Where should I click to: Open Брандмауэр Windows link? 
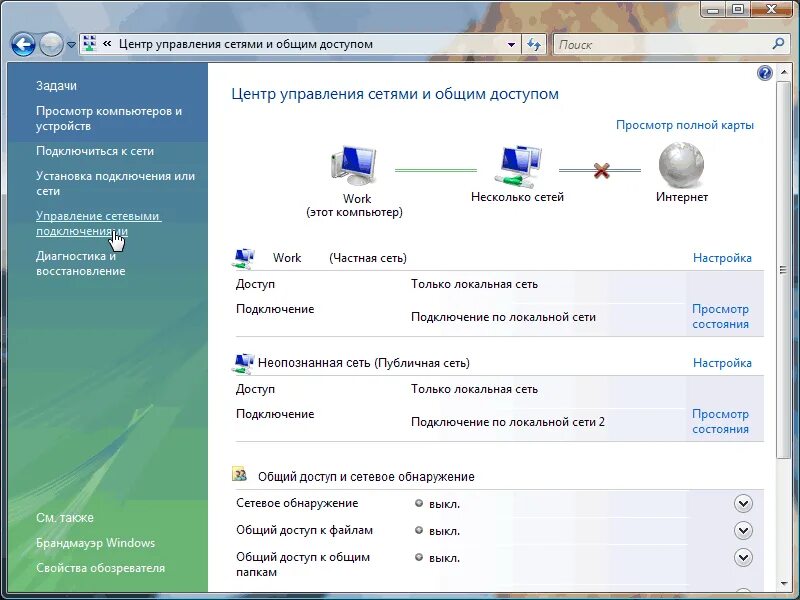pos(95,543)
